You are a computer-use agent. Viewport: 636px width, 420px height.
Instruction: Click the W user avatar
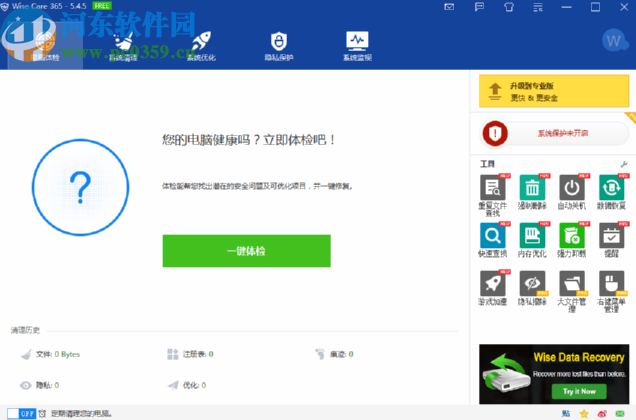pos(614,40)
